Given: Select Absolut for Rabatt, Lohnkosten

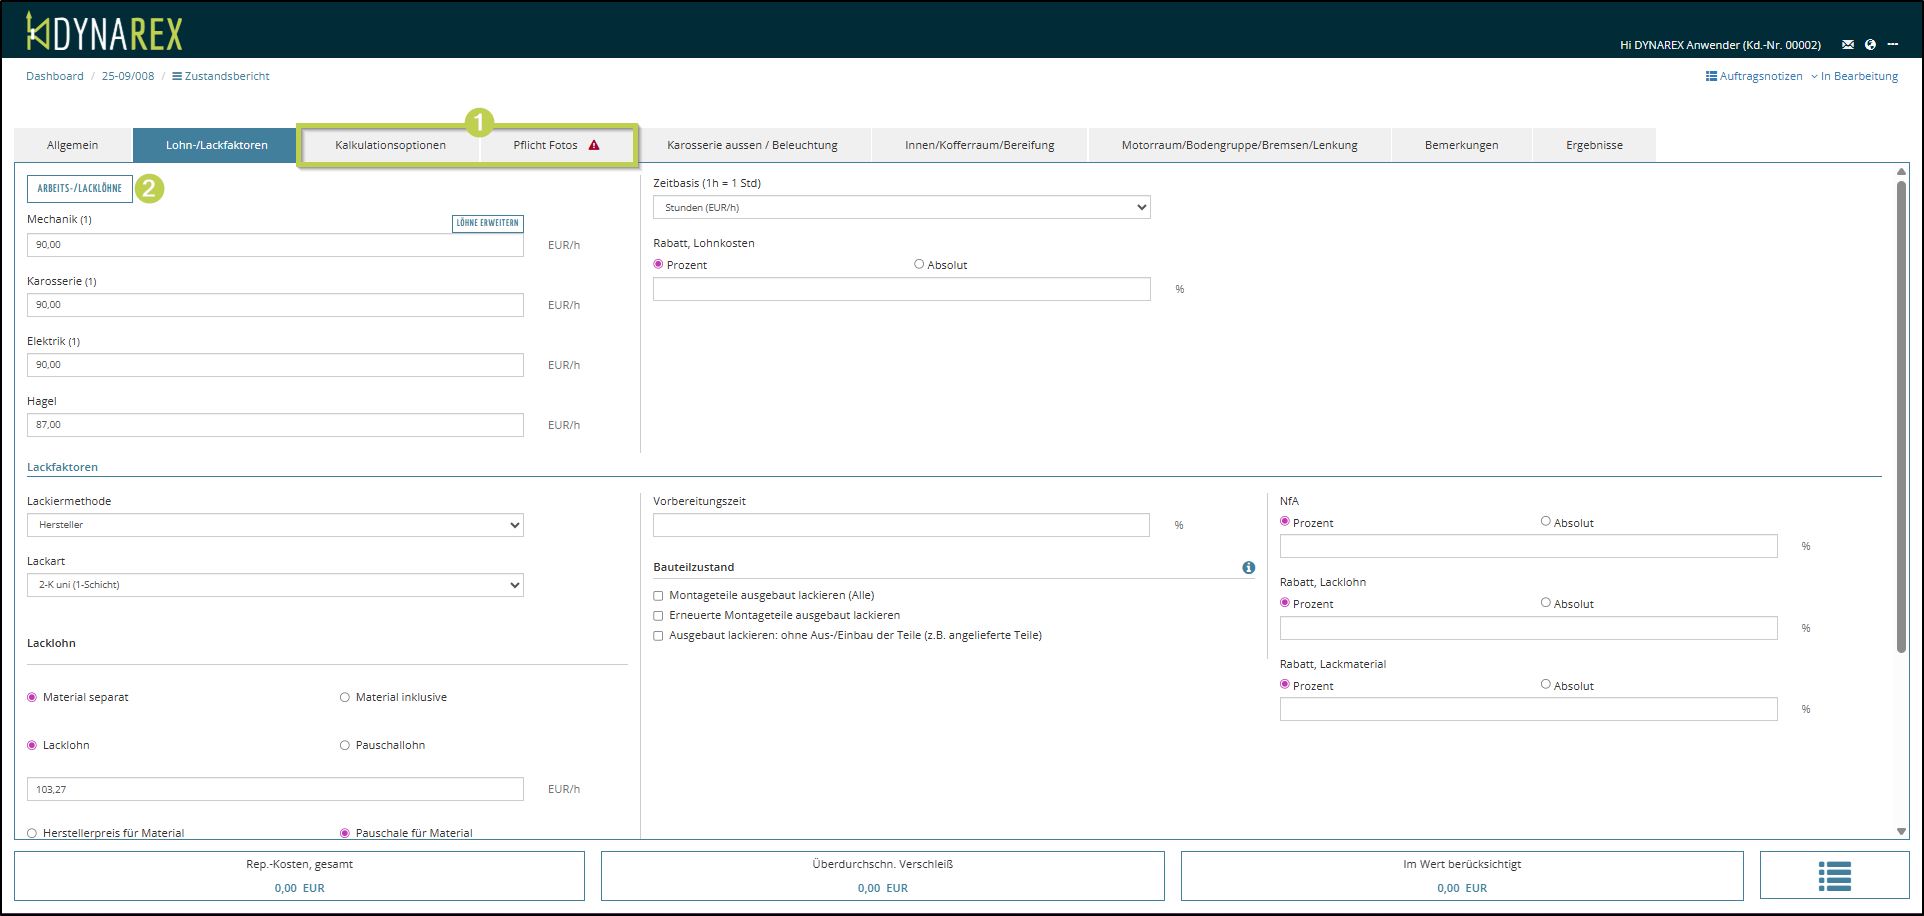Looking at the screenshot, I should (919, 264).
